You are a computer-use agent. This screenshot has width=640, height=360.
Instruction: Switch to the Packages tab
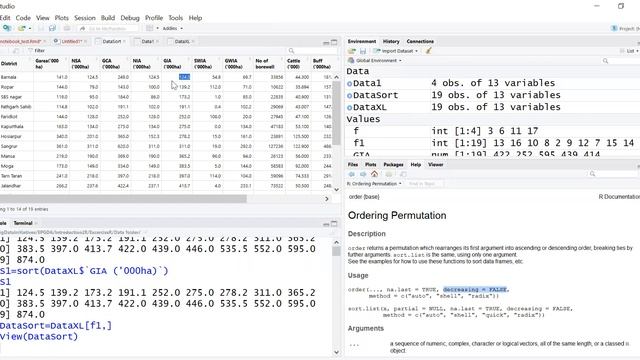[393, 164]
